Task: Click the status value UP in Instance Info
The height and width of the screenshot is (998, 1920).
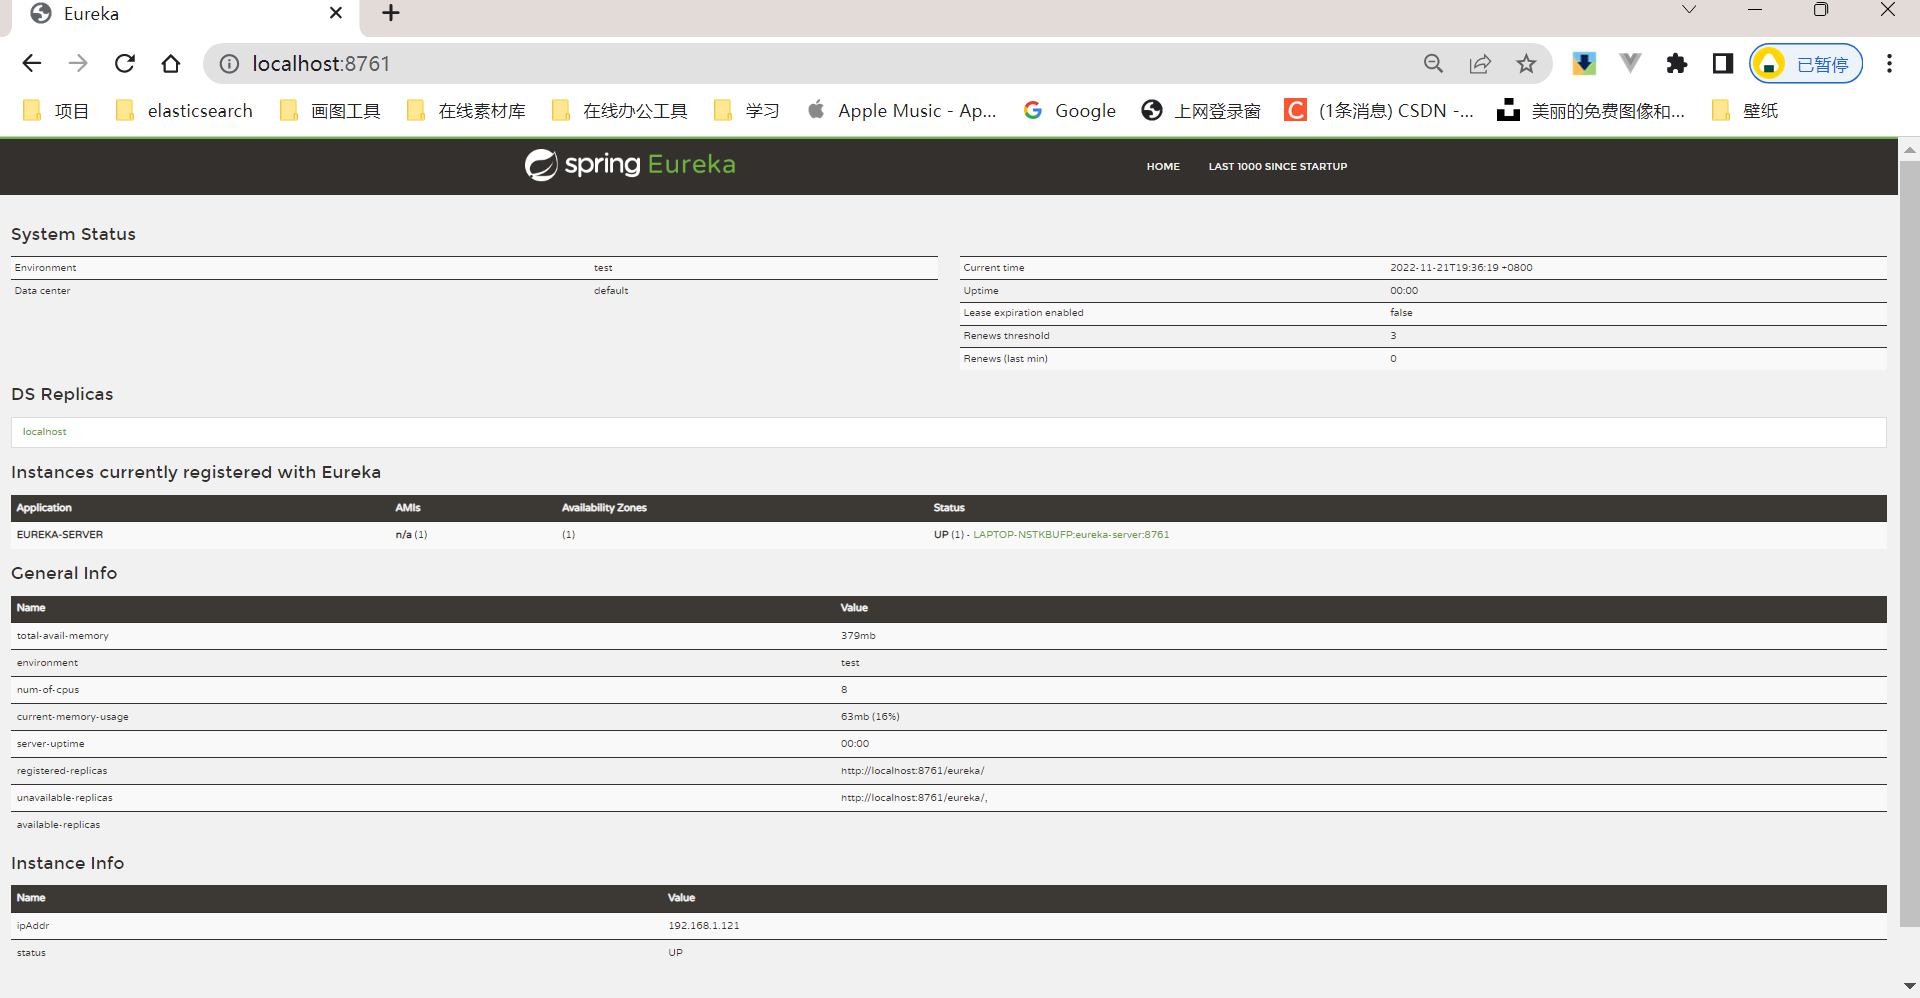Action: pos(676,953)
